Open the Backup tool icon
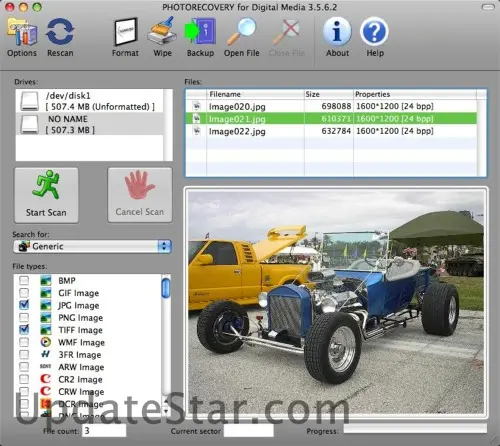This screenshot has height=446, width=500. [x=200, y=31]
